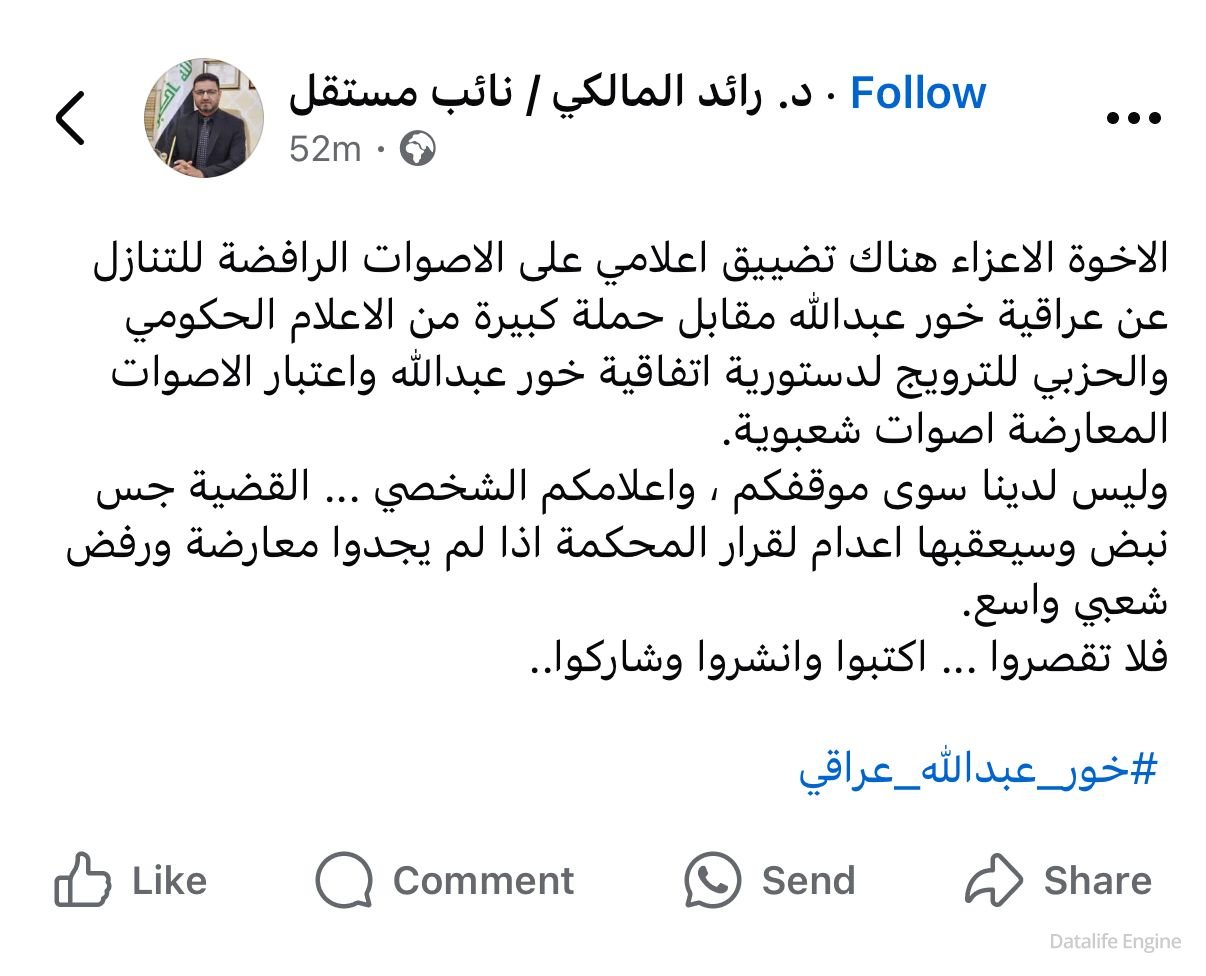Viewport: 1206px width, 976px height.
Task: Tap the WhatsApp Send icon
Action: coord(713,880)
